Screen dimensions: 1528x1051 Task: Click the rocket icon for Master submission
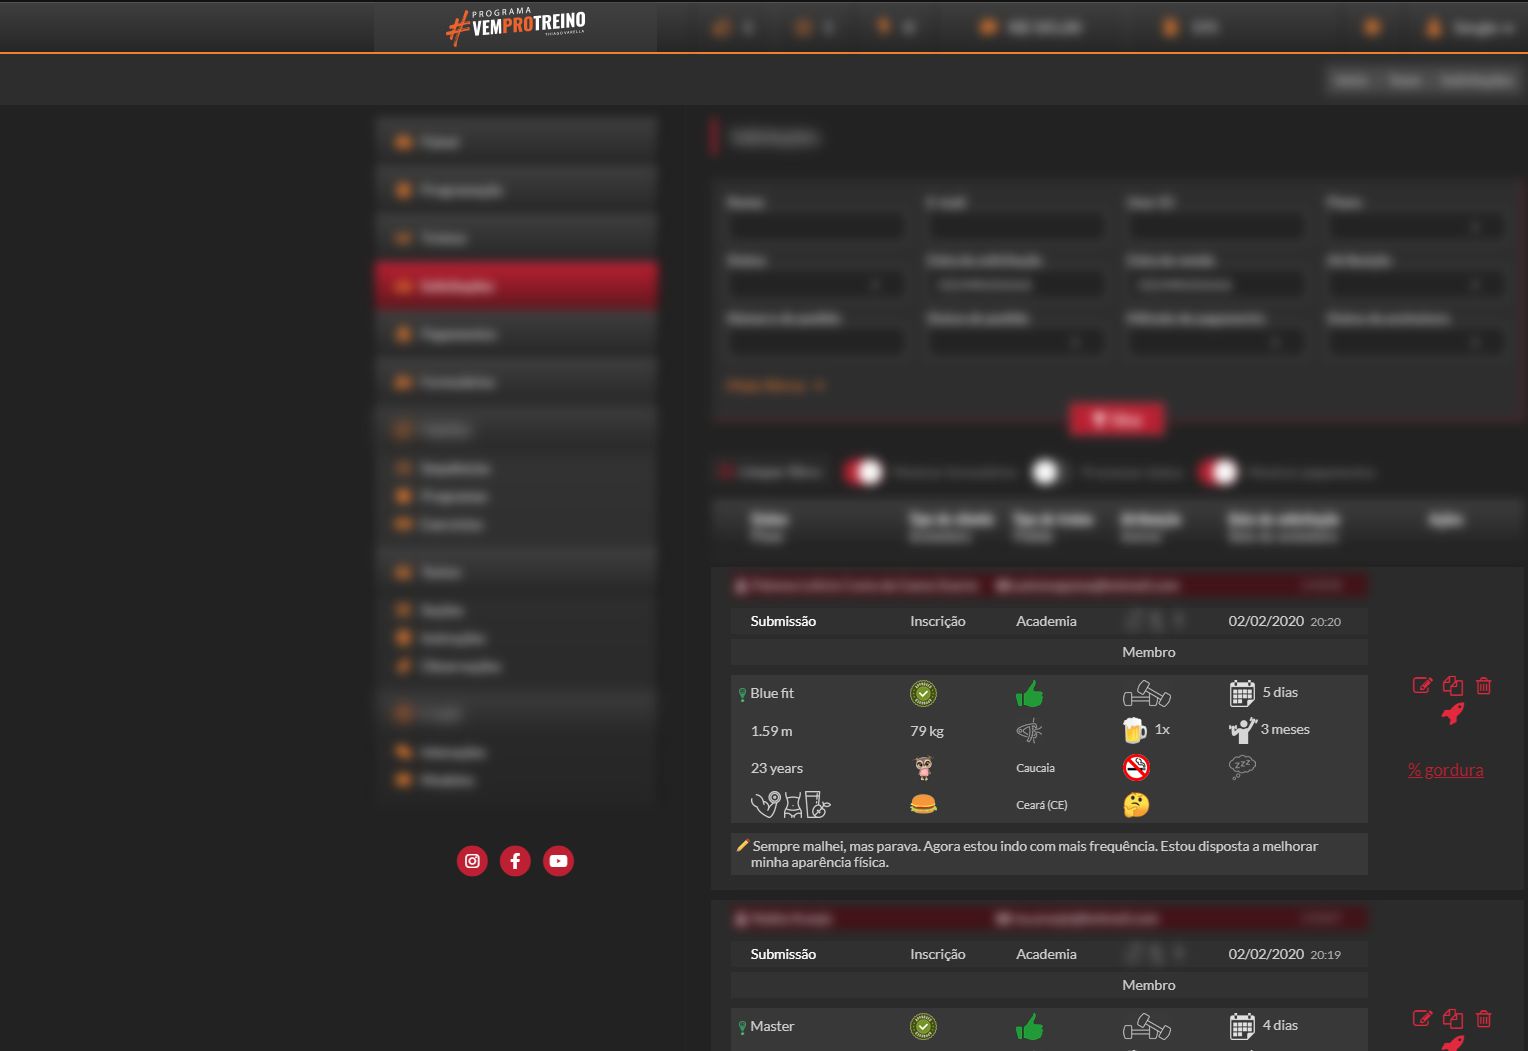pyautogui.click(x=1453, y=1043)
